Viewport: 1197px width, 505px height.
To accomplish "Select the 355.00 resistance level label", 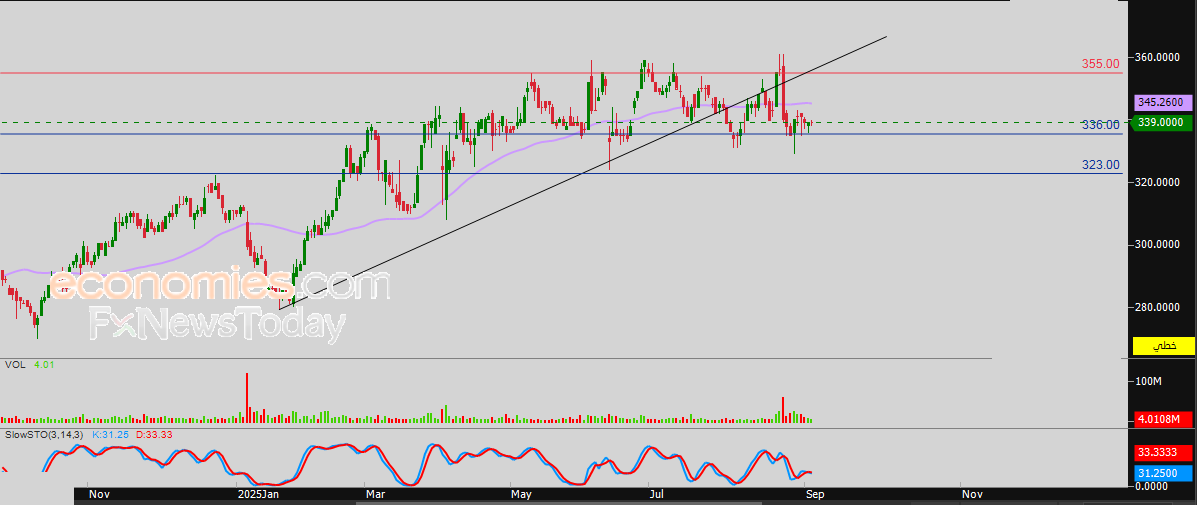I will coord(1100,64).
